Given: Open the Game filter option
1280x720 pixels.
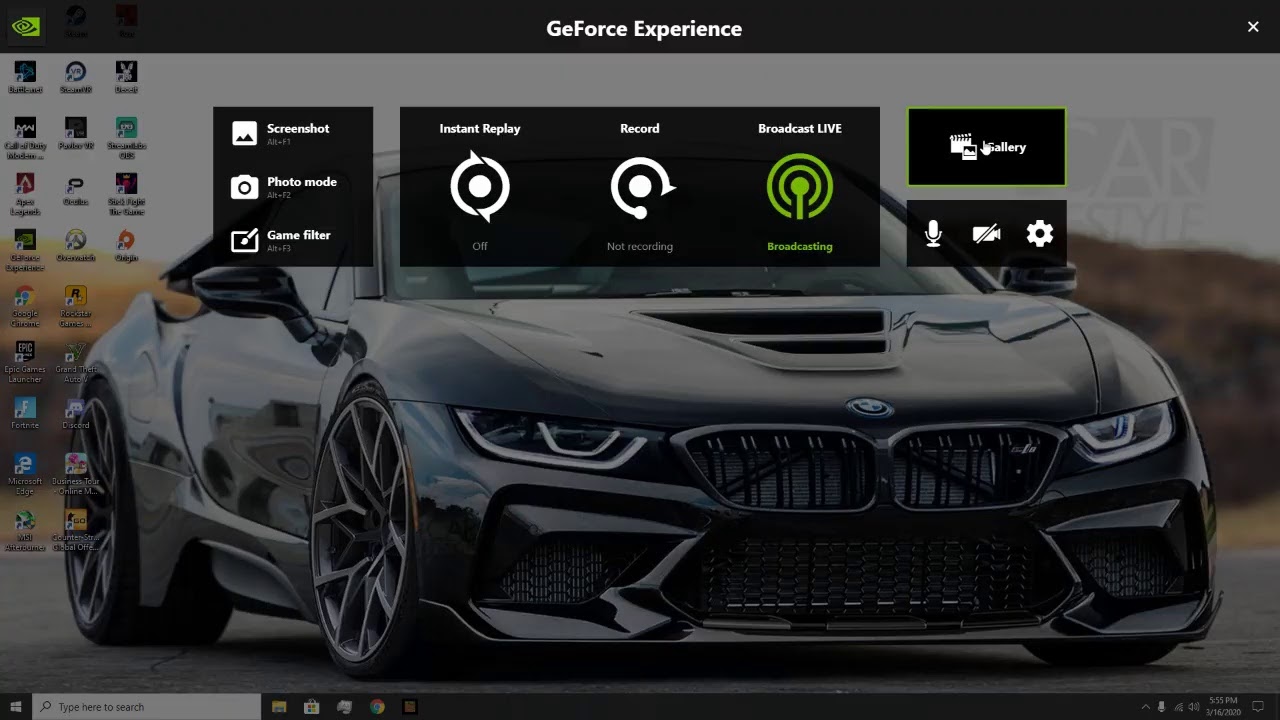Looking at the screenshot, I should pyautogui.click(x=292, y=240).
